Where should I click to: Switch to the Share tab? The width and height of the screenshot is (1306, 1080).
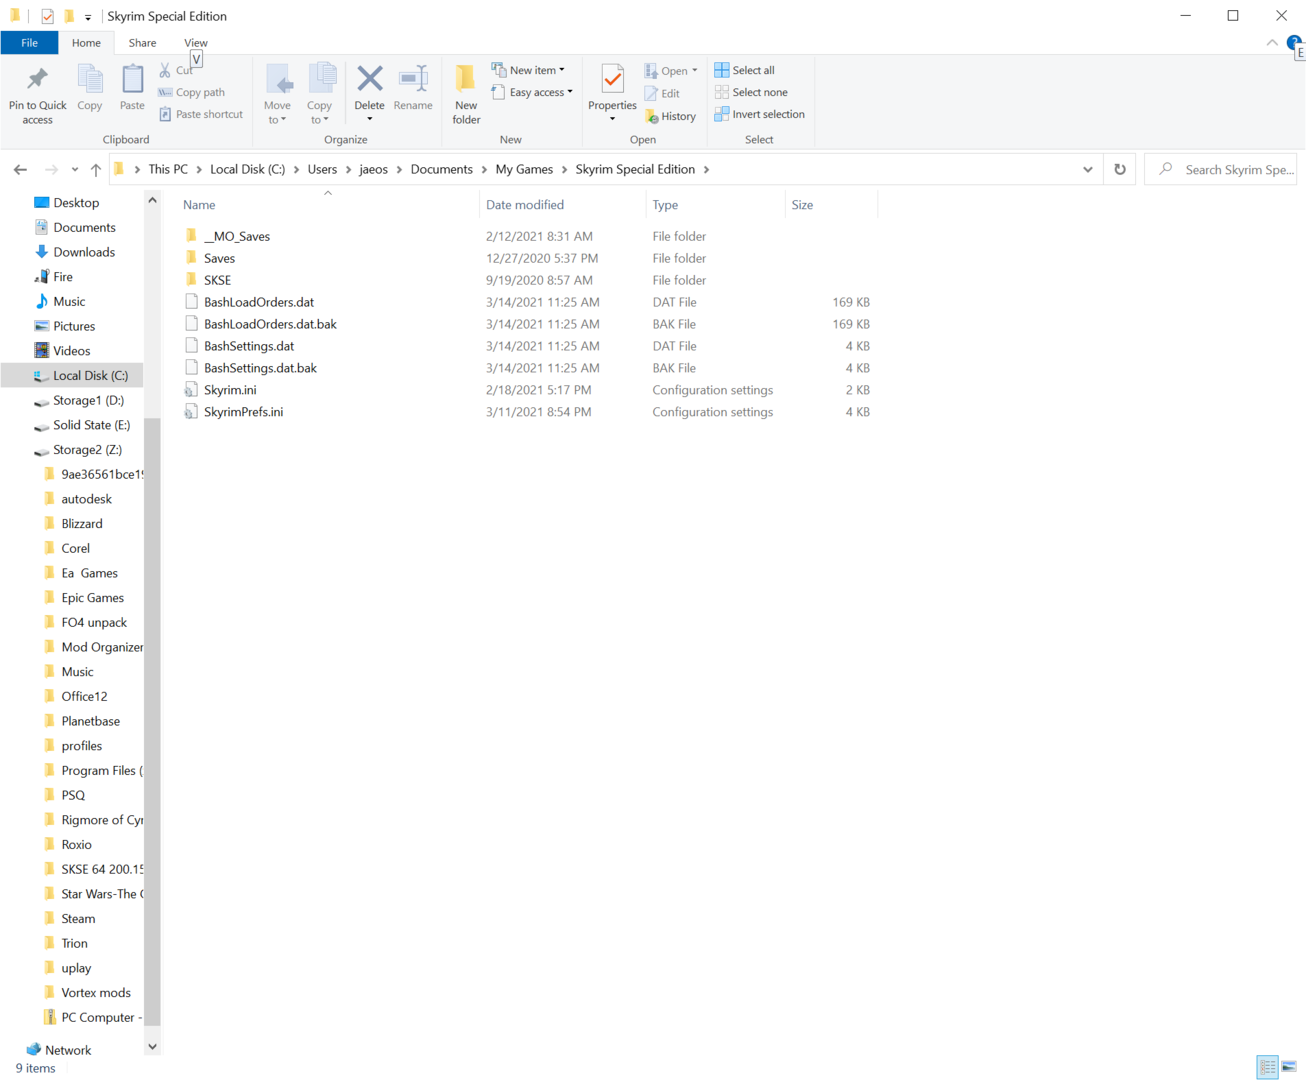[142, 43]
